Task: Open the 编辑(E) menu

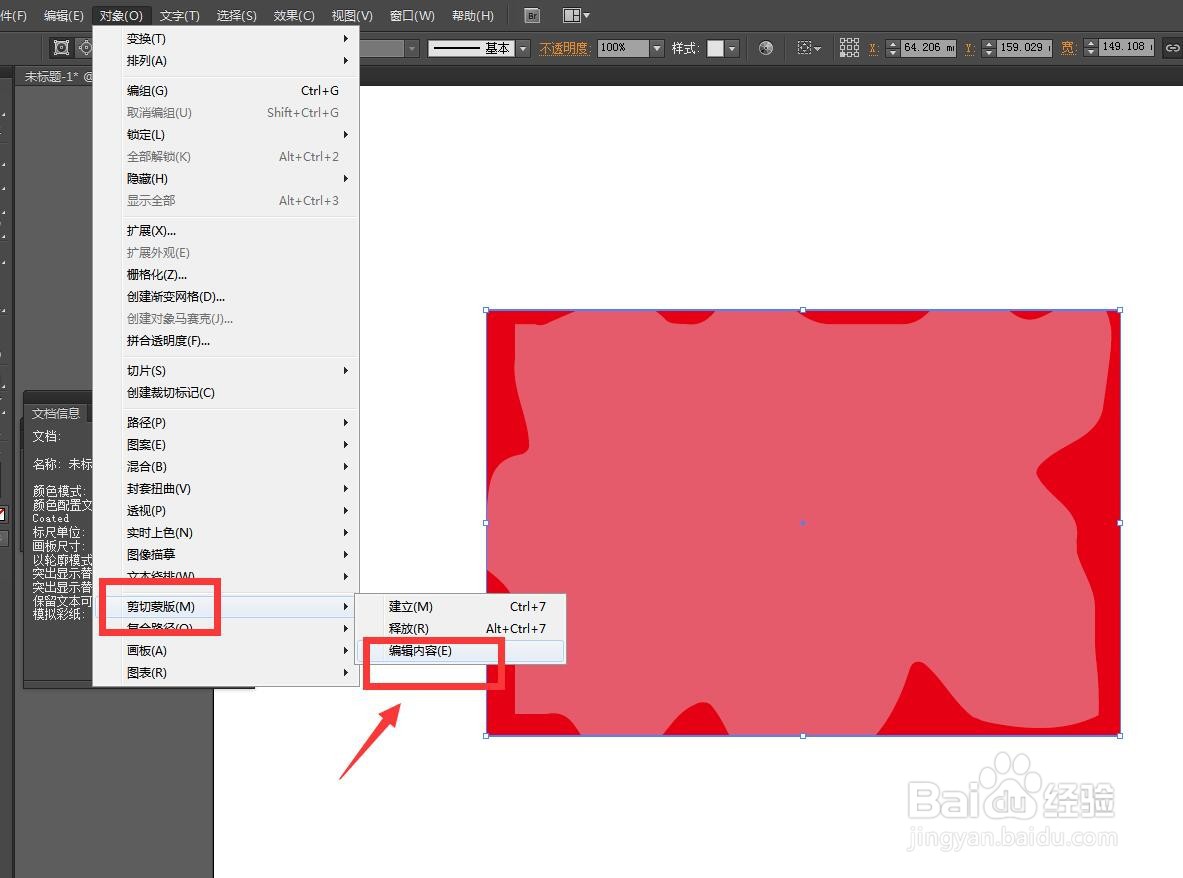Action: (x=63, y=15)
